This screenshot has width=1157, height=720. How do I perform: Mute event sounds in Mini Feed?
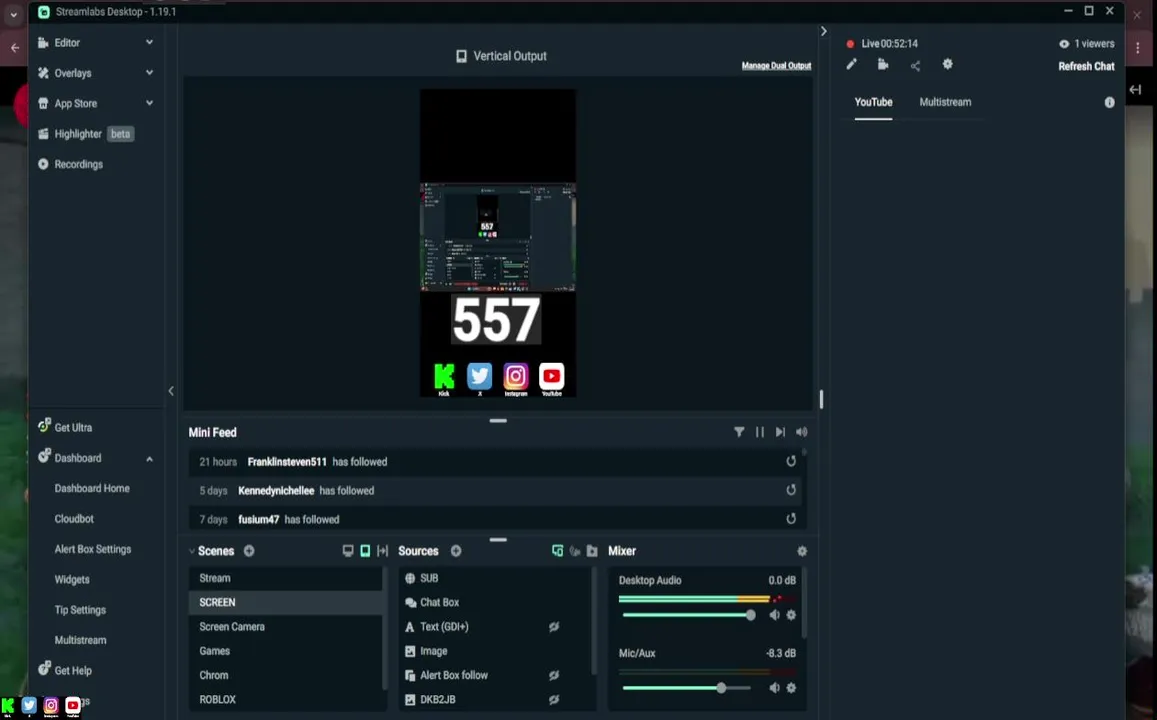point(801,432)
